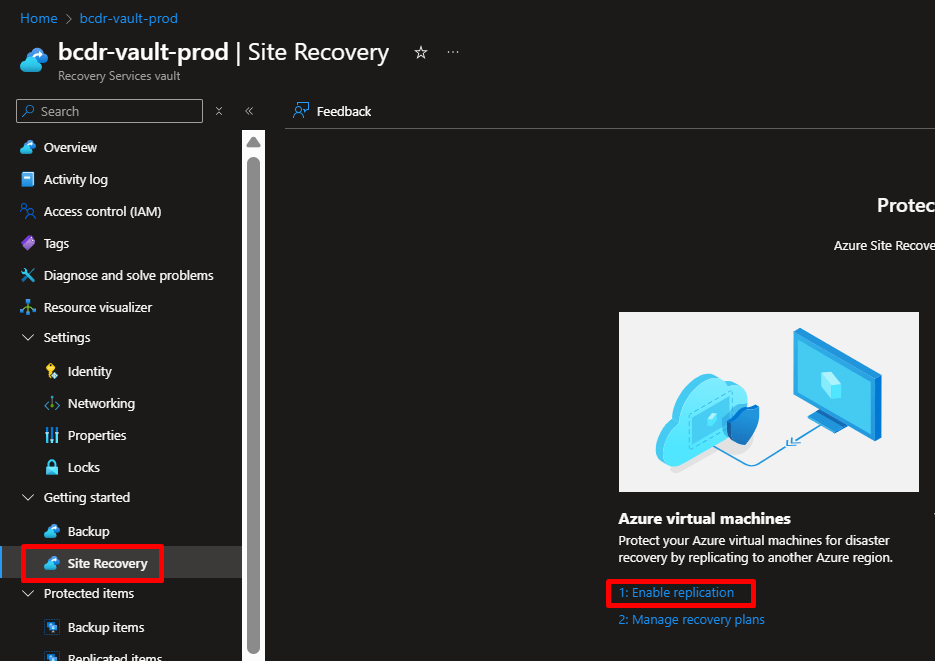
Task: Click the '1: Enable replication' link
Action: 676,593
